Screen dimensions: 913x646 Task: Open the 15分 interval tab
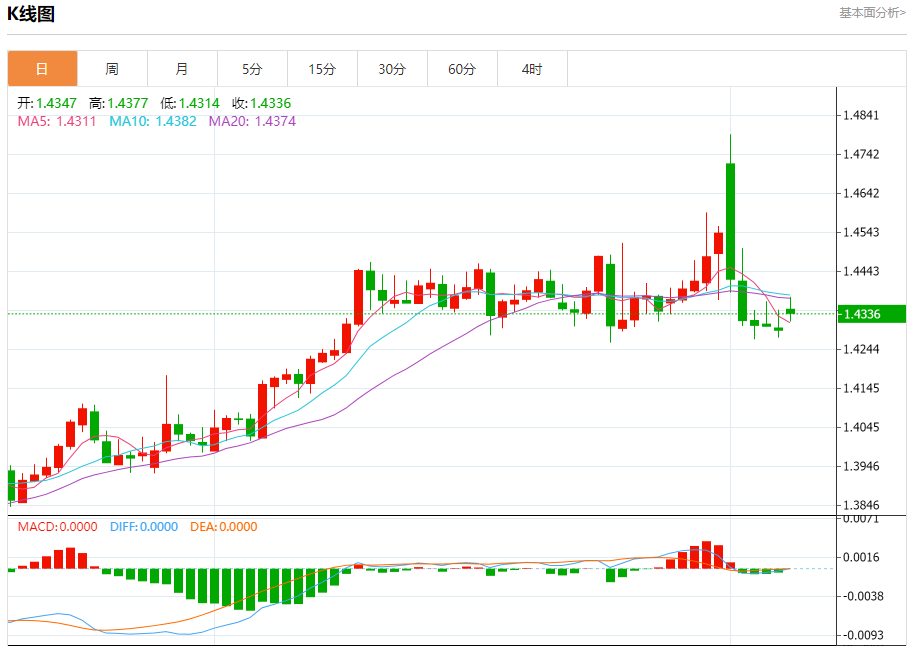(x=322, y=69)
